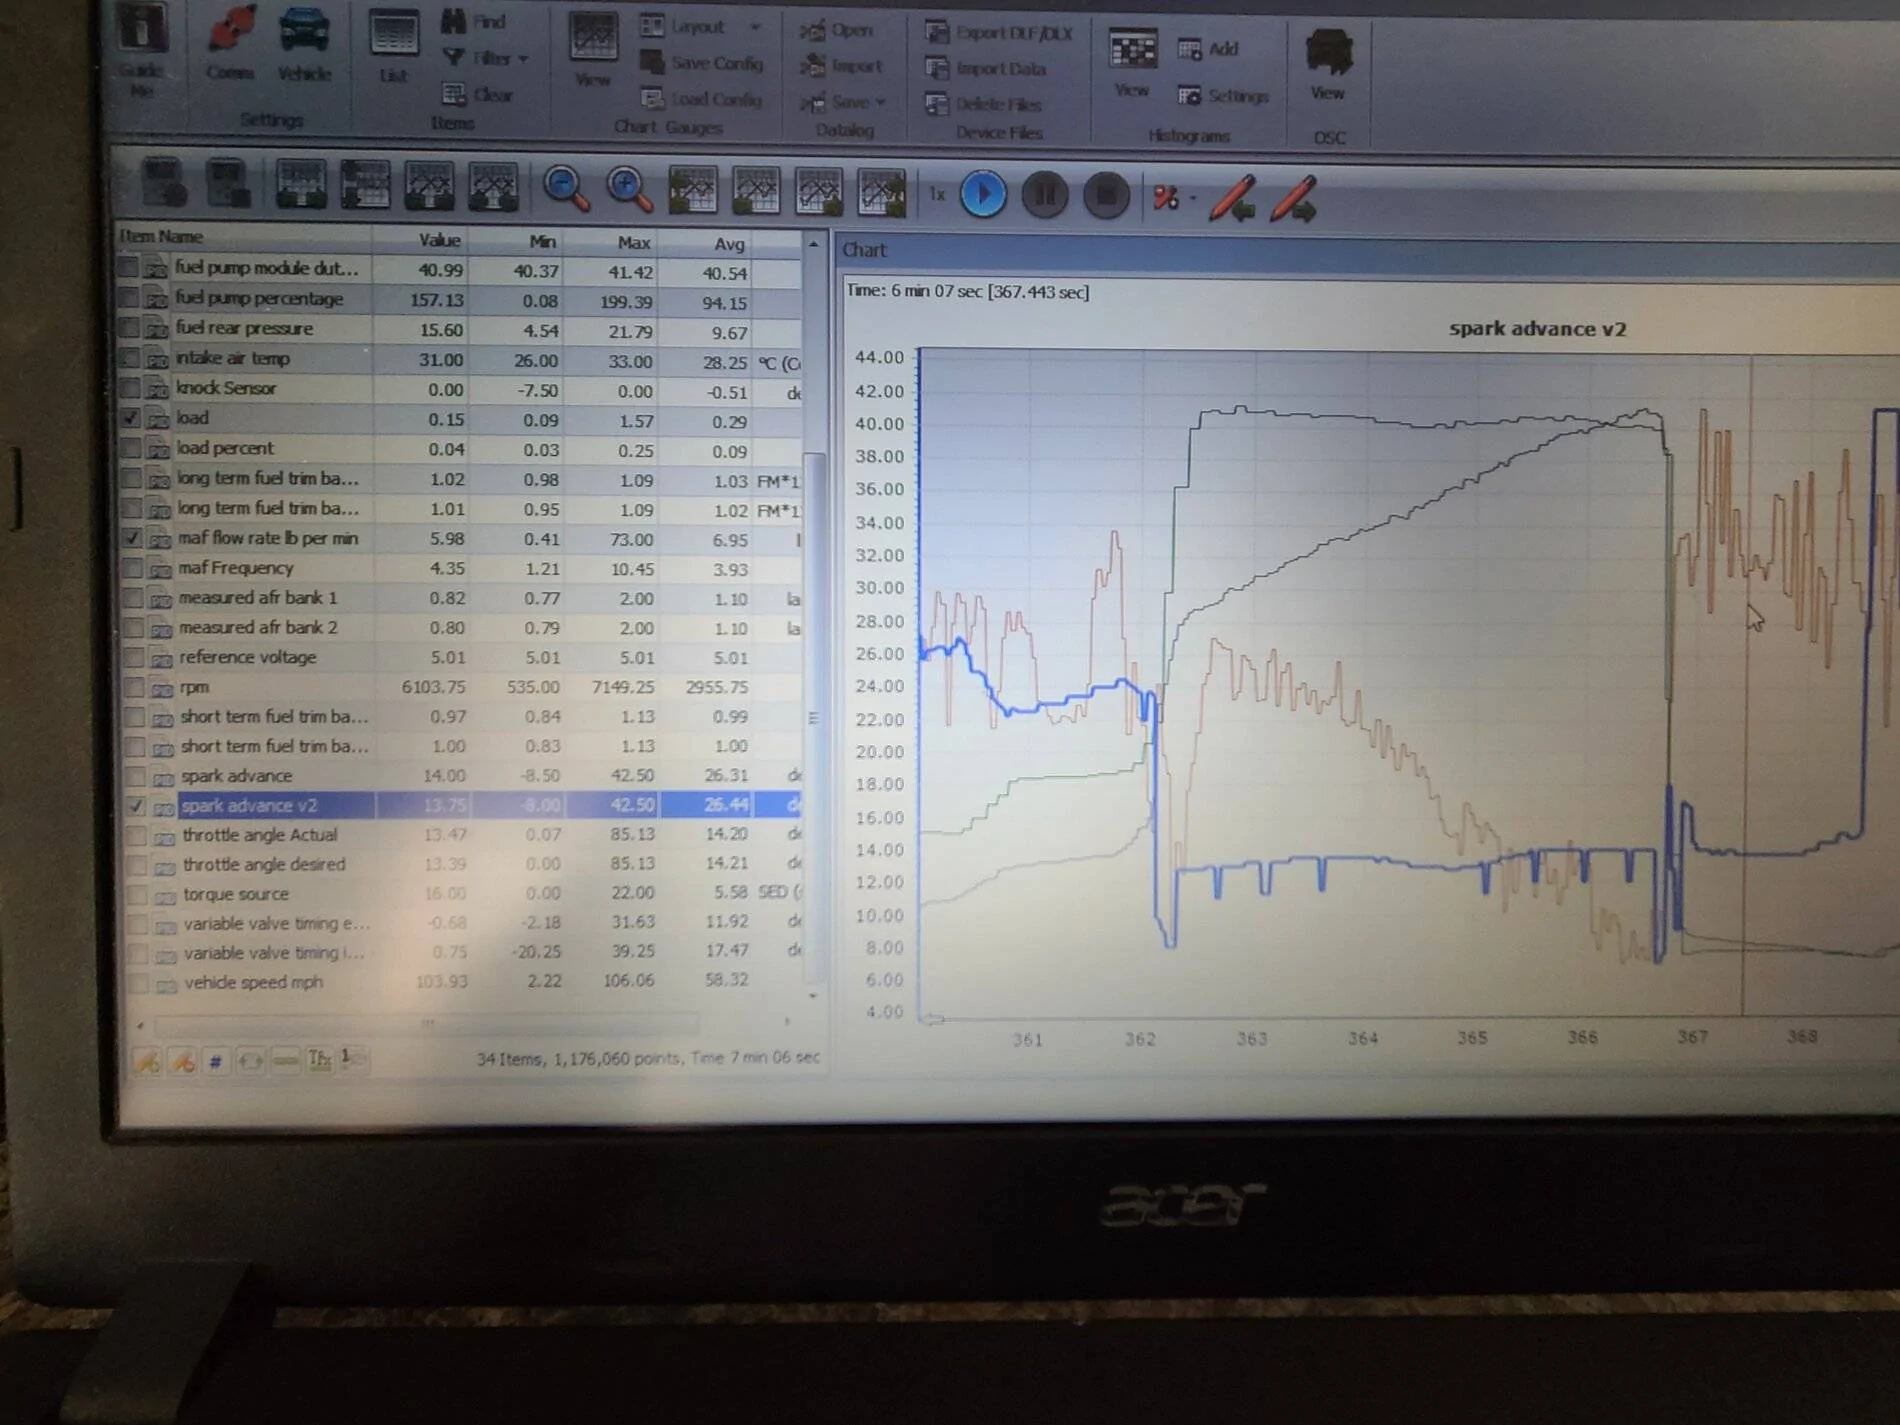Click Delete Files
1900x1425 pixels.
(983, 104)
